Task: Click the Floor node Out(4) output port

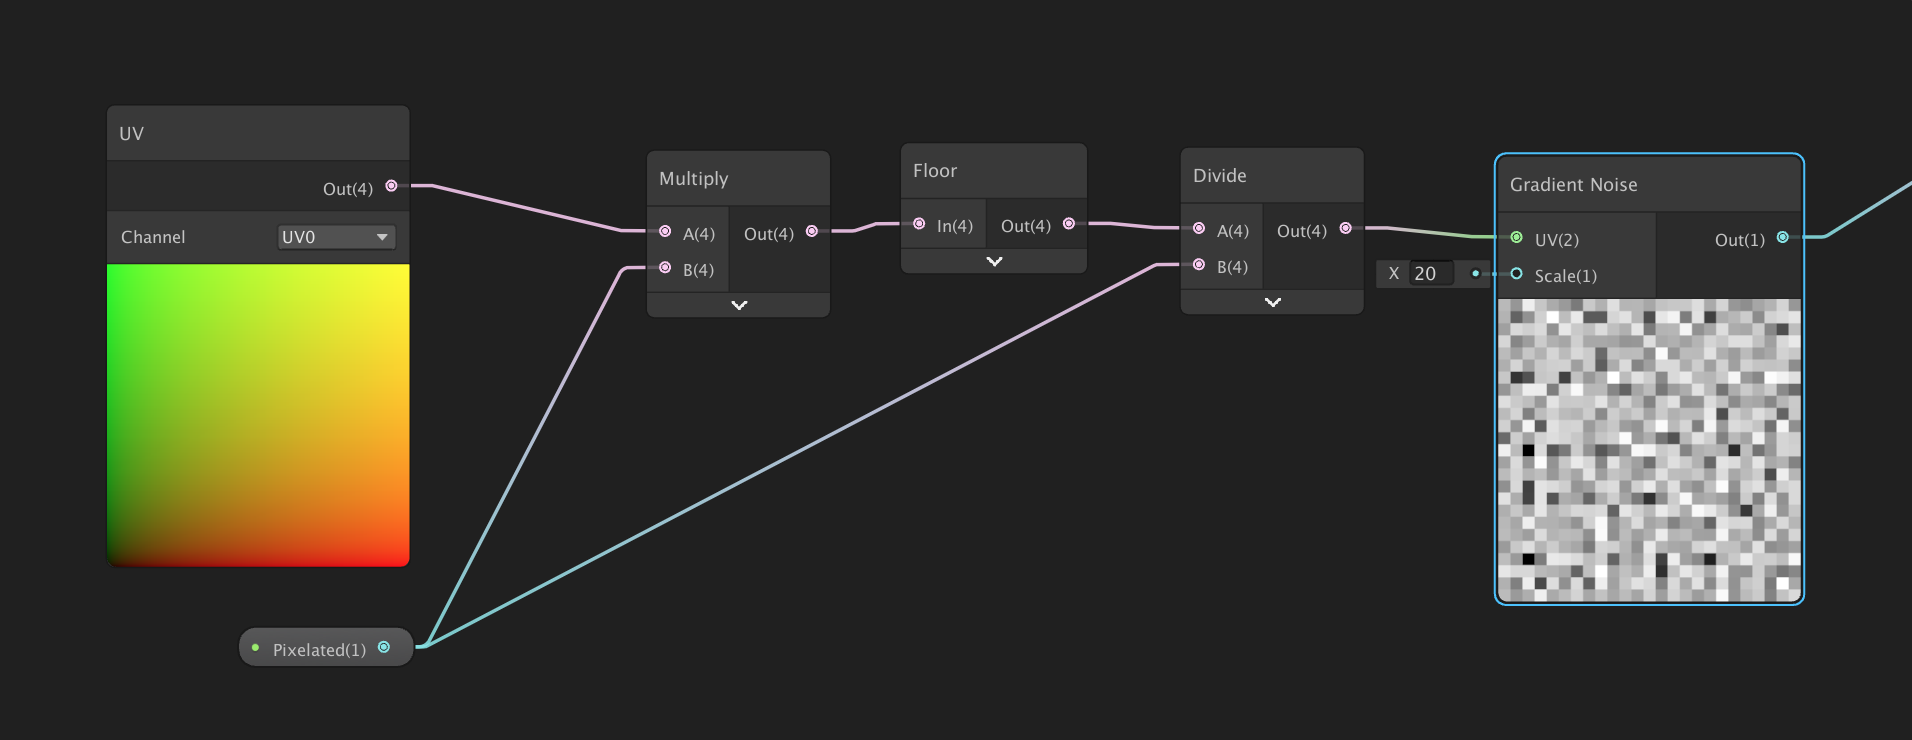Action: coord(1069,224)
